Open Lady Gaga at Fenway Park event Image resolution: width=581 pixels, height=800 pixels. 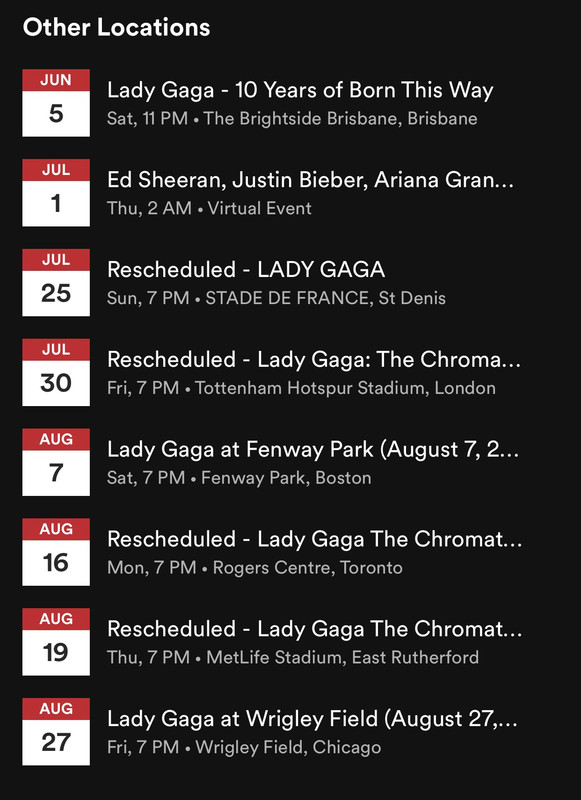313,450
